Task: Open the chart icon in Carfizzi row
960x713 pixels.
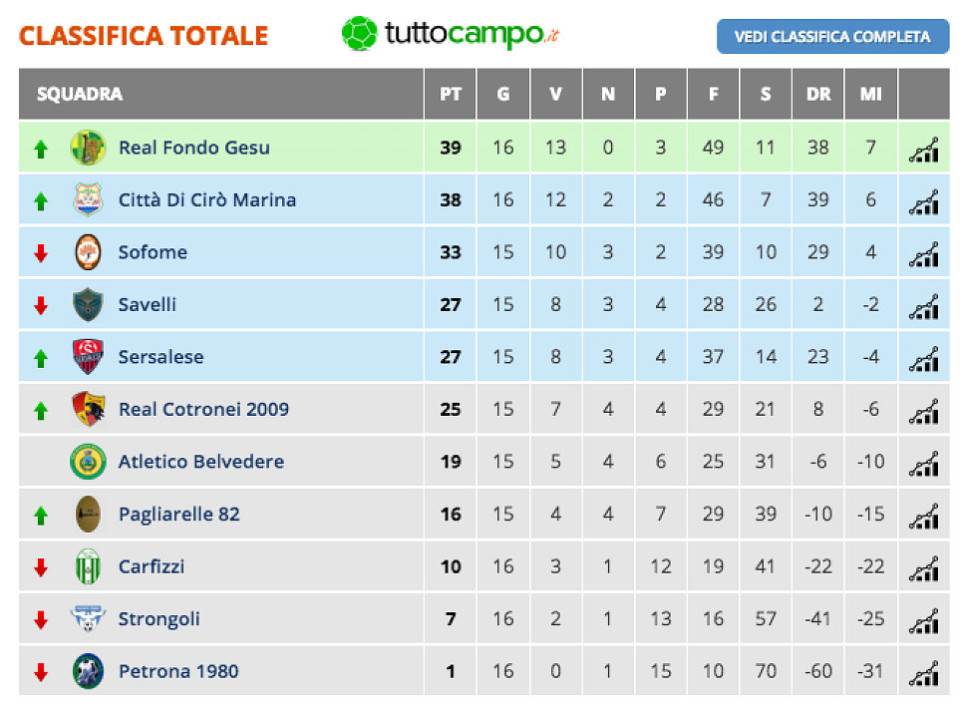Action: (x=923, y=567)
